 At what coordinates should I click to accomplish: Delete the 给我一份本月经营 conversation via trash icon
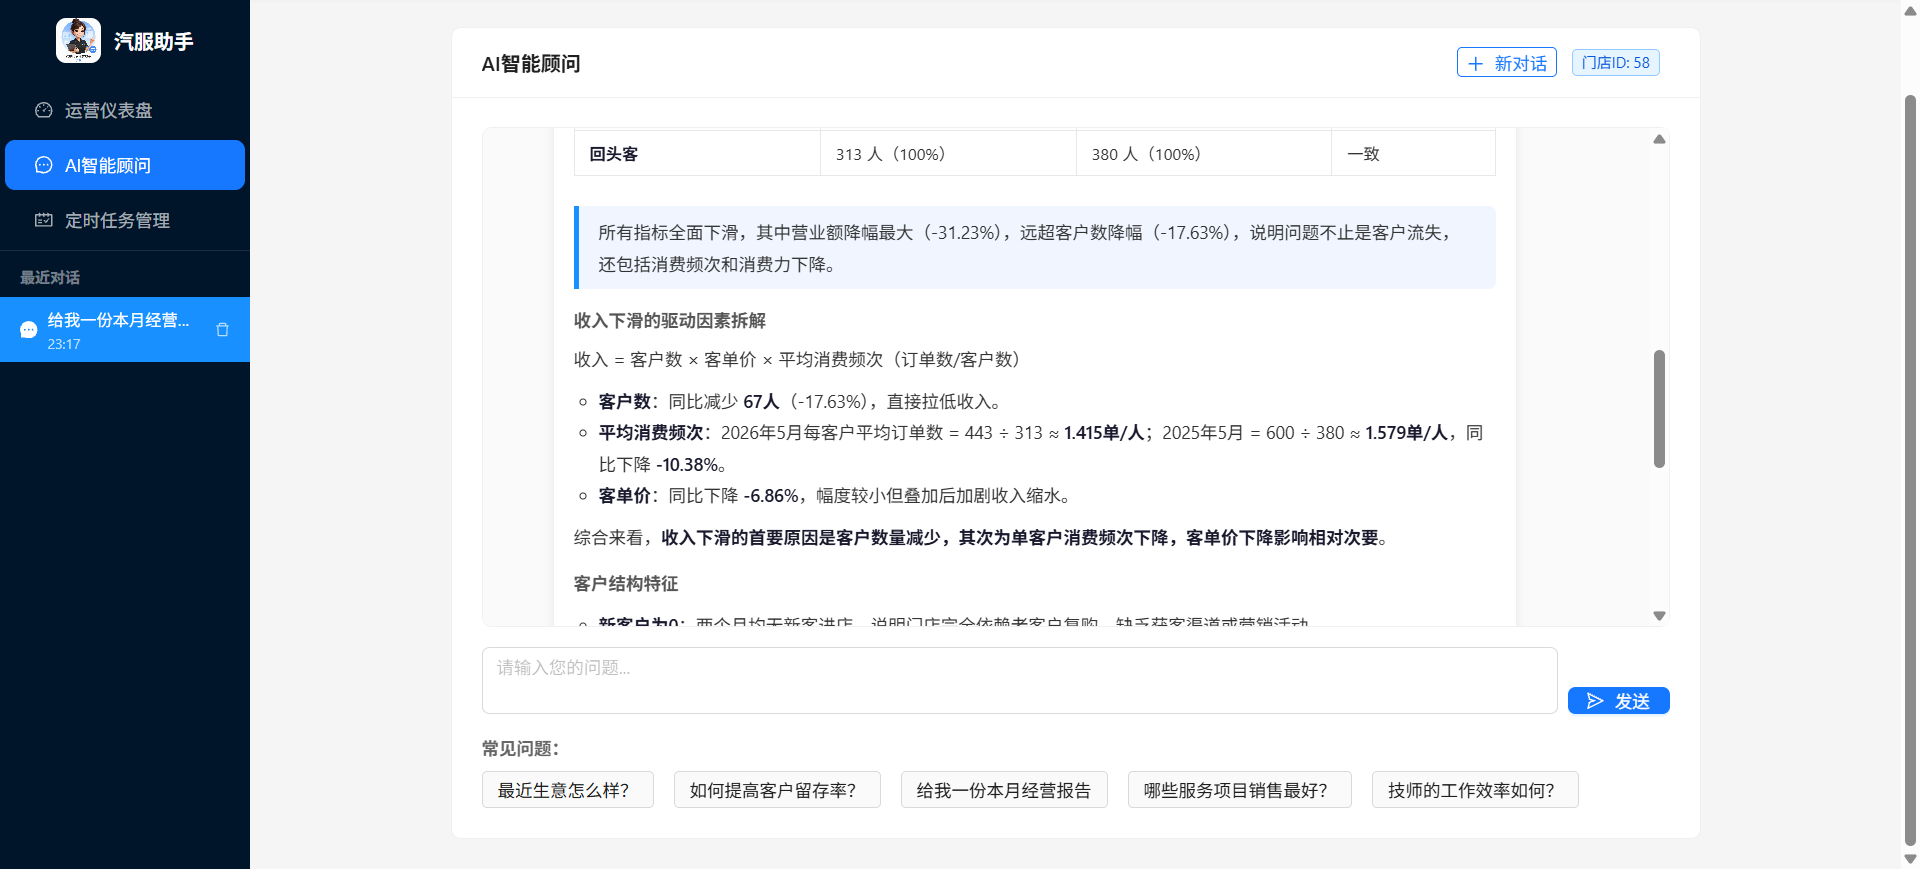pyautogui.click(x=222, y=329)
